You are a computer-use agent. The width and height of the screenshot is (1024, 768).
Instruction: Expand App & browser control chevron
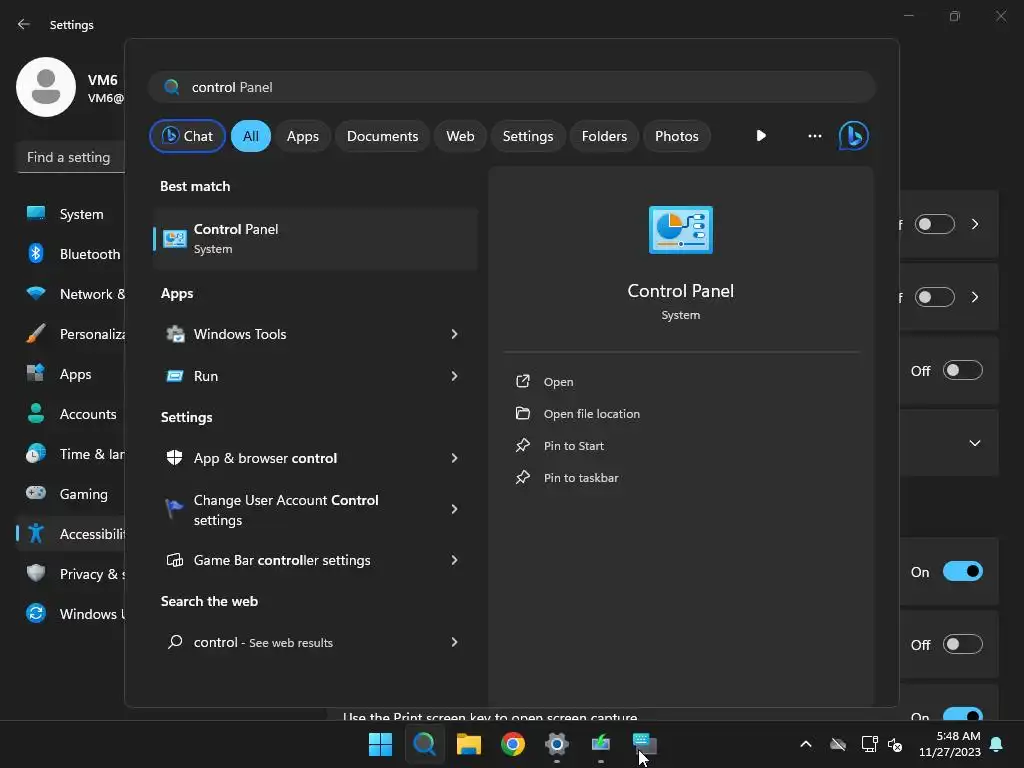point(455,458)
